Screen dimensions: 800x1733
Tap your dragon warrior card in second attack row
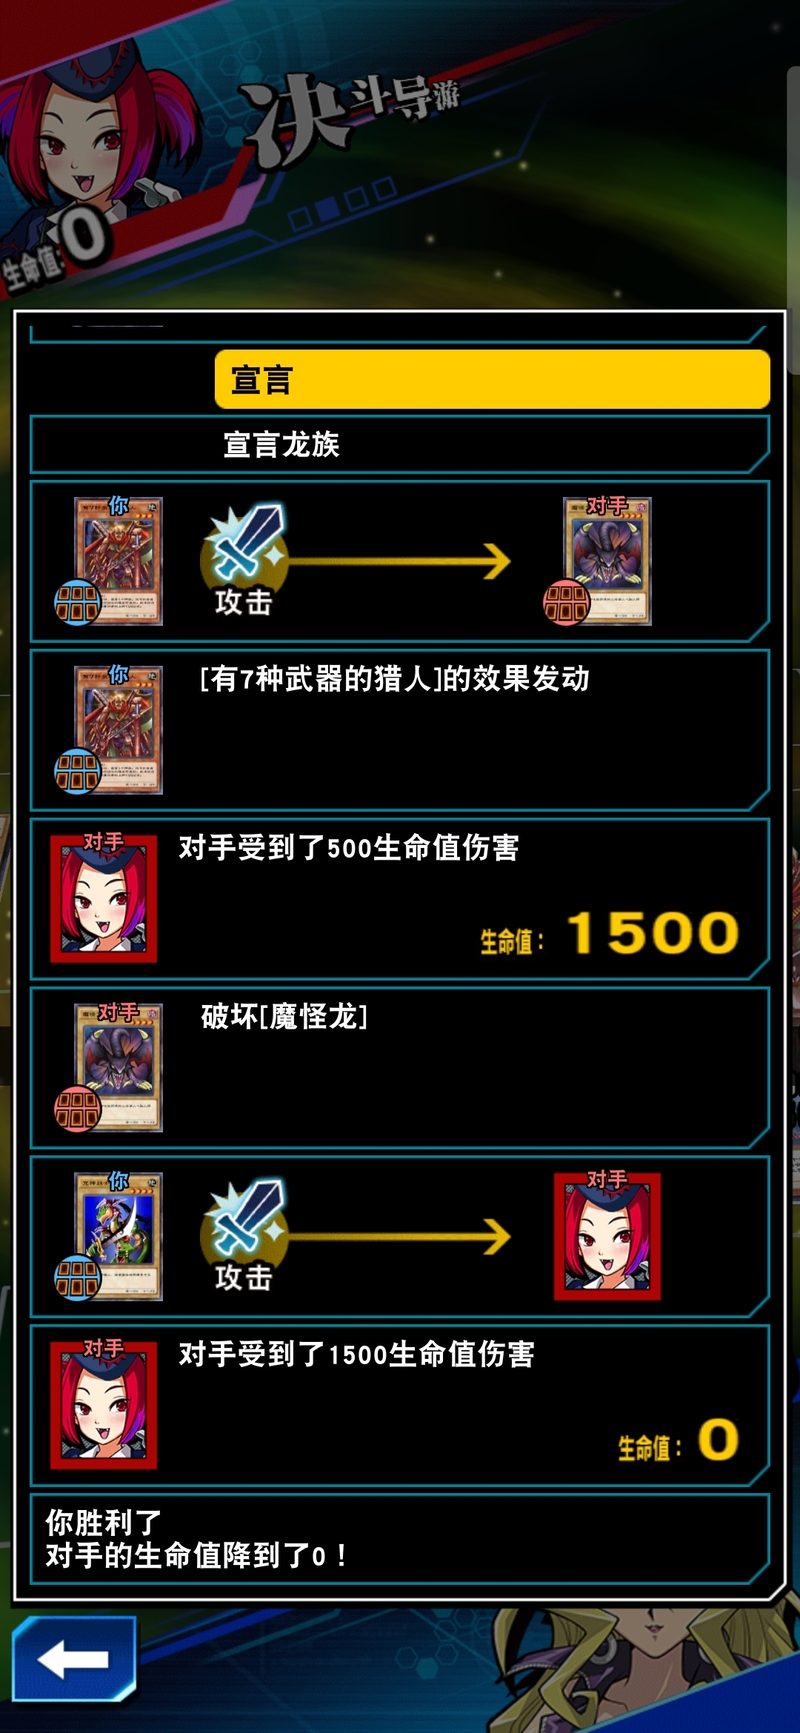point(117,1236)
